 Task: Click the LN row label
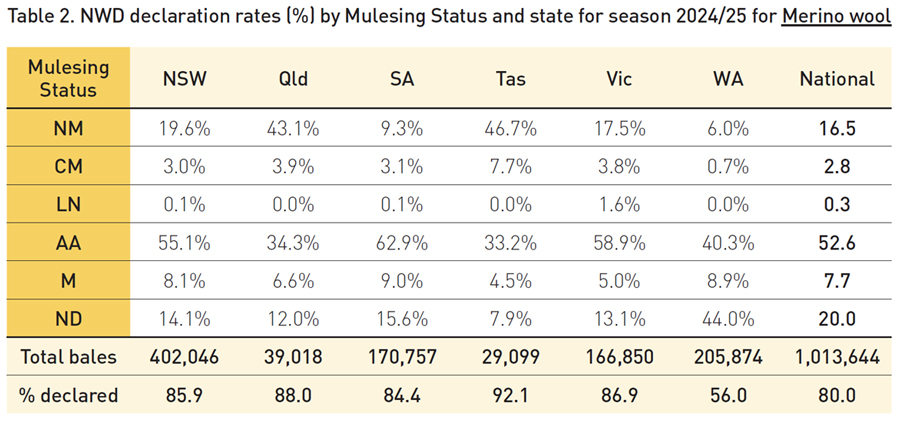[68, 204]
